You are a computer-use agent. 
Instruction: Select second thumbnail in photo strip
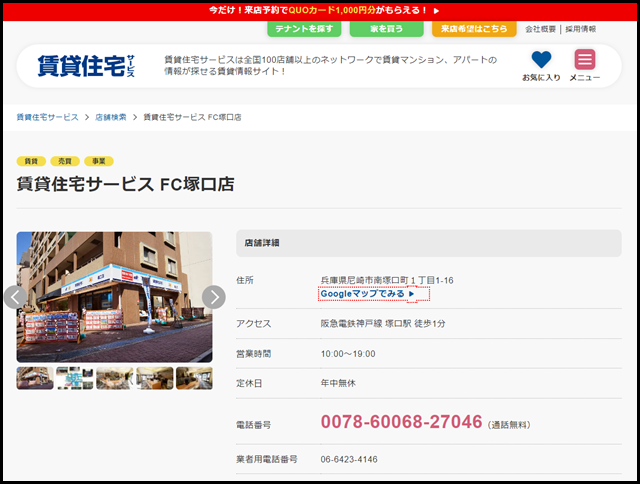tap(75, 378)
